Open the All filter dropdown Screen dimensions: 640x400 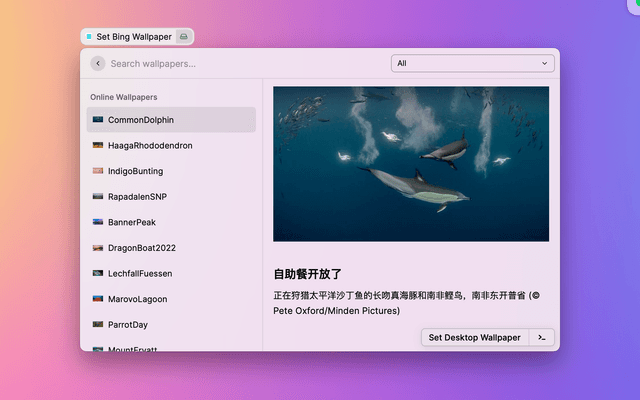[472, 63]
